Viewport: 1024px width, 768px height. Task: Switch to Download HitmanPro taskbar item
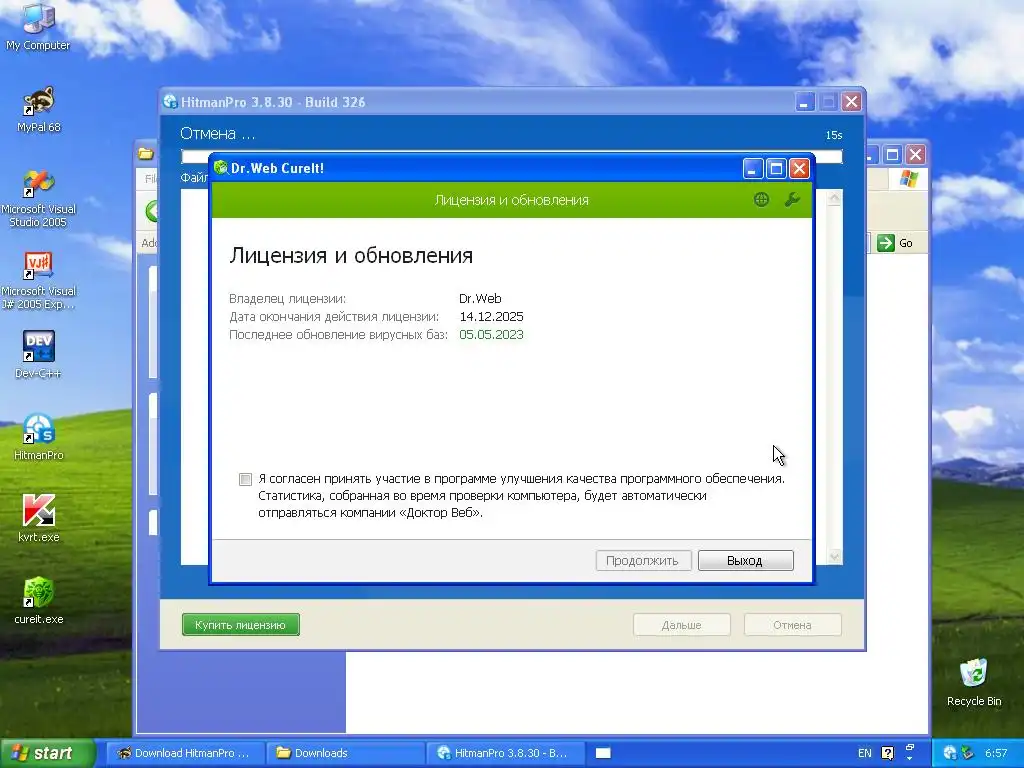coord(185,753)
